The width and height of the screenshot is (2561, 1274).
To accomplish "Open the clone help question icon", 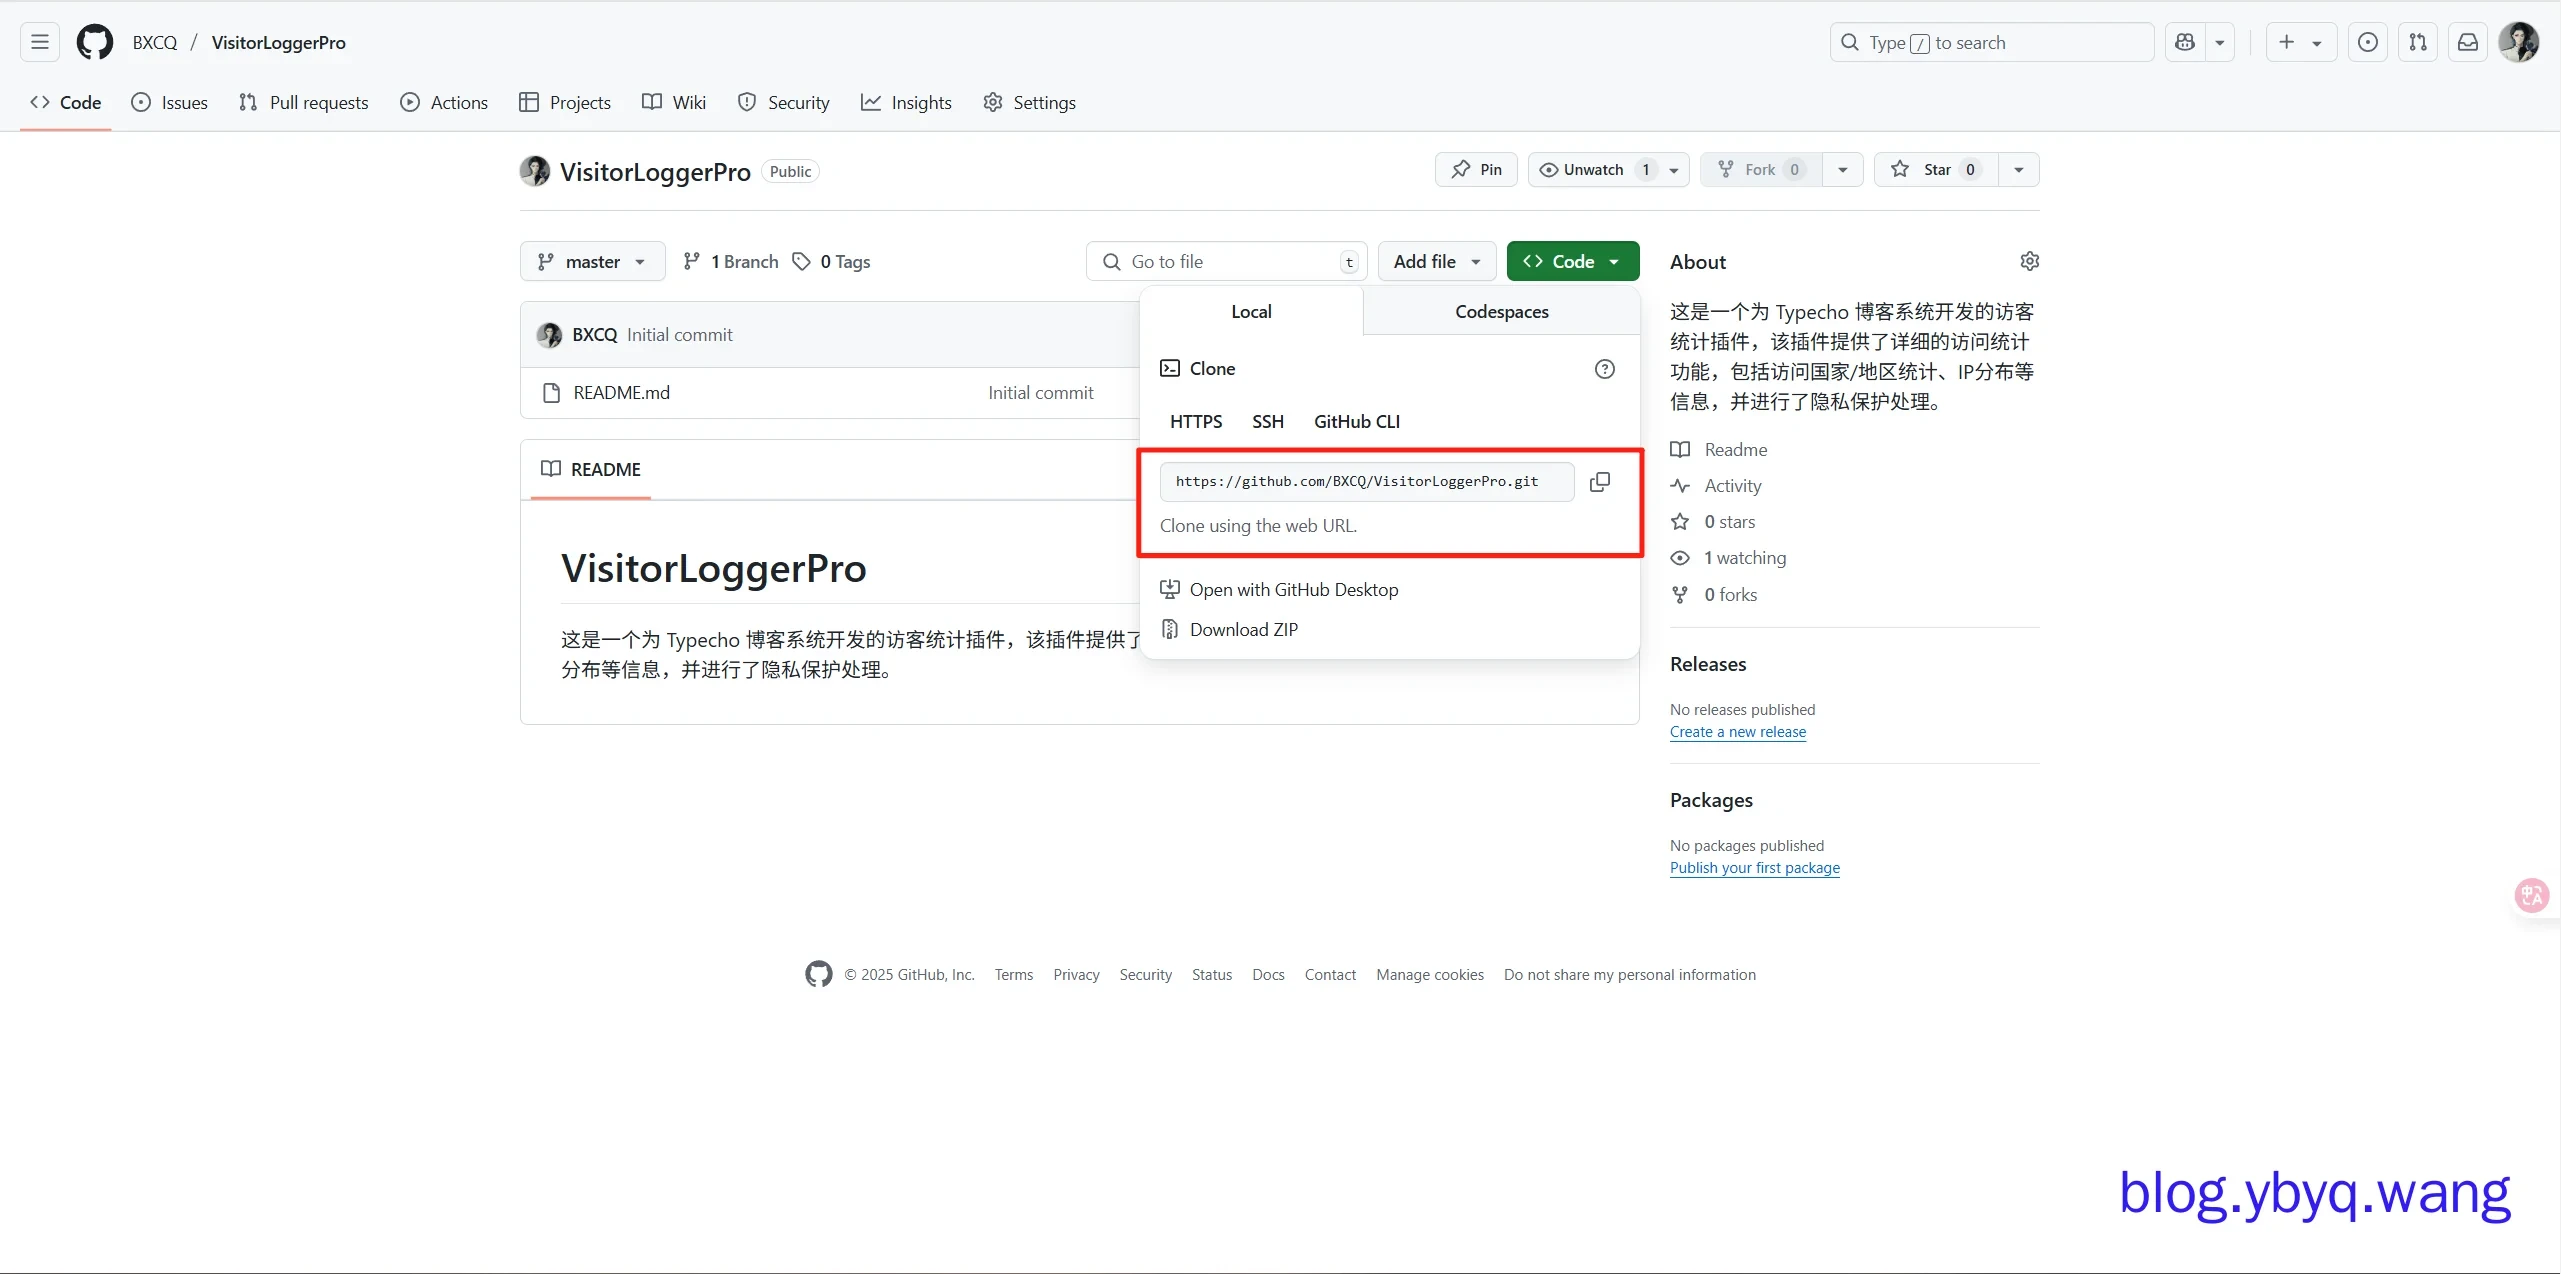I will 1604,369.
